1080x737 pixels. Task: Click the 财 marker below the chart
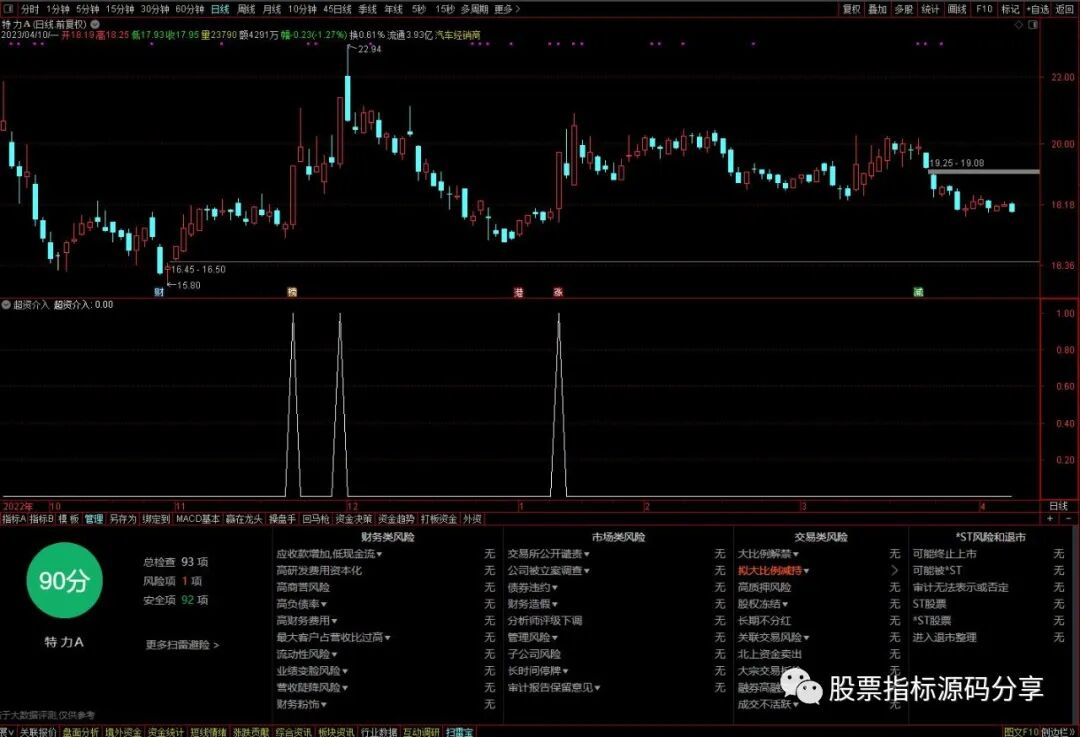(x=159, y=292)
